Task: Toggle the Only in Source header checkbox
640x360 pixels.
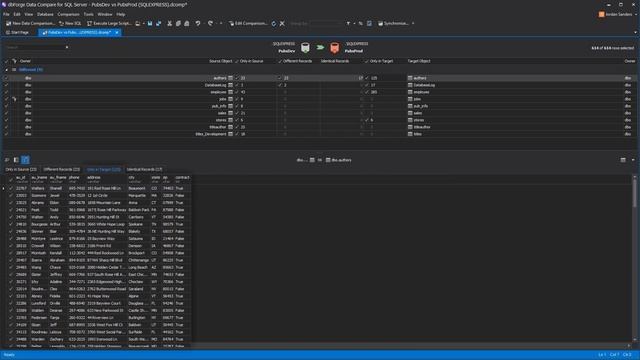Action: [x=237, y=61]
